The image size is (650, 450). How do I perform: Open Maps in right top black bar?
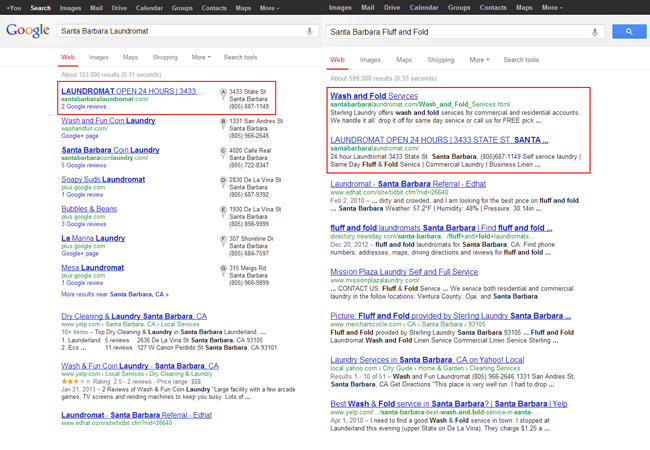pyautogui.click(x=524, y=7)
